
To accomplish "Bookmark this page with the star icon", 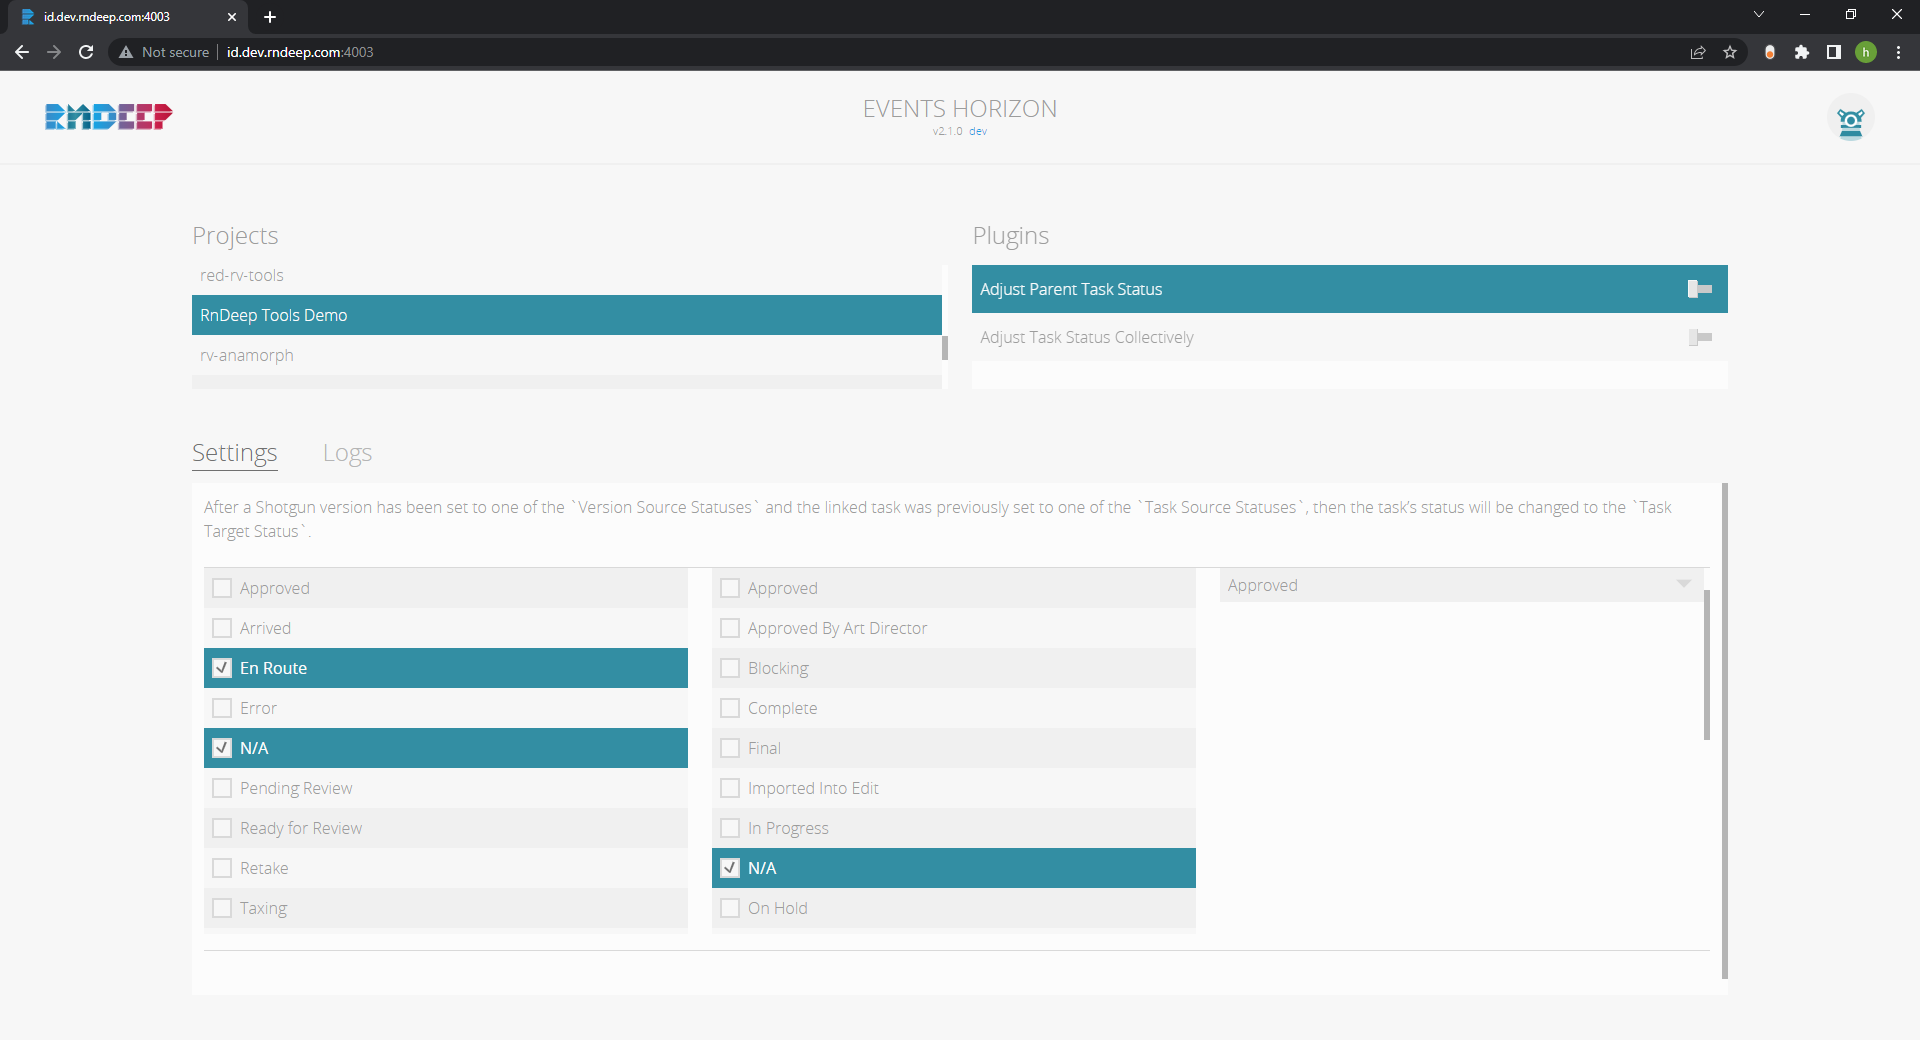I will pyautogui.click(x=1730, y=52).
